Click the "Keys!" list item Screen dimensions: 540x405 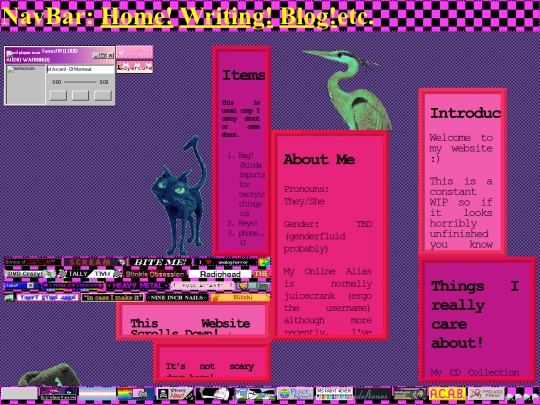point(248,224)
